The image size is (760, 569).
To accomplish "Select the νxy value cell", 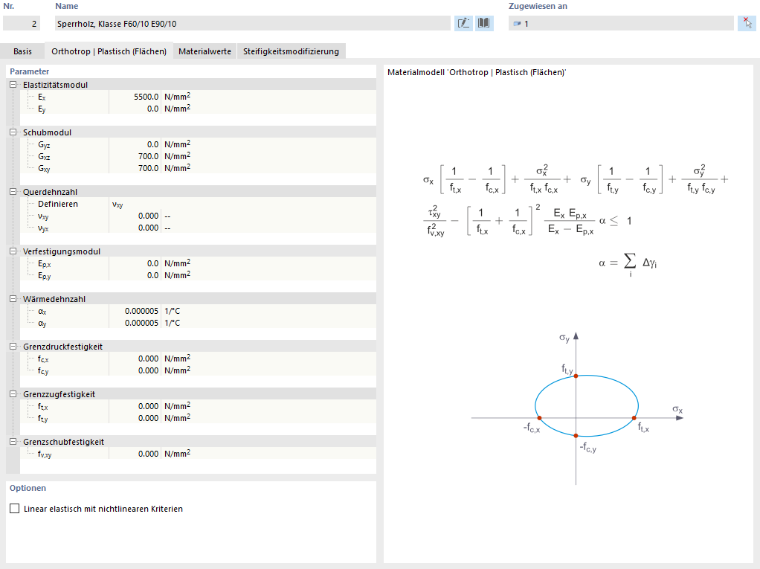I will point(135,216).
